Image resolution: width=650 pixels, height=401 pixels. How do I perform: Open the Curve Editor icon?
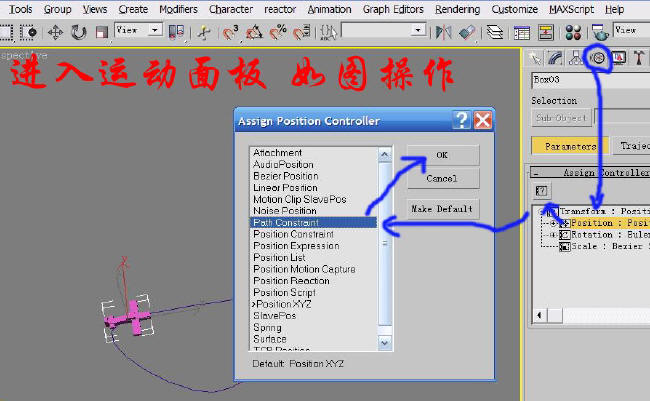[x=522, y=32]
